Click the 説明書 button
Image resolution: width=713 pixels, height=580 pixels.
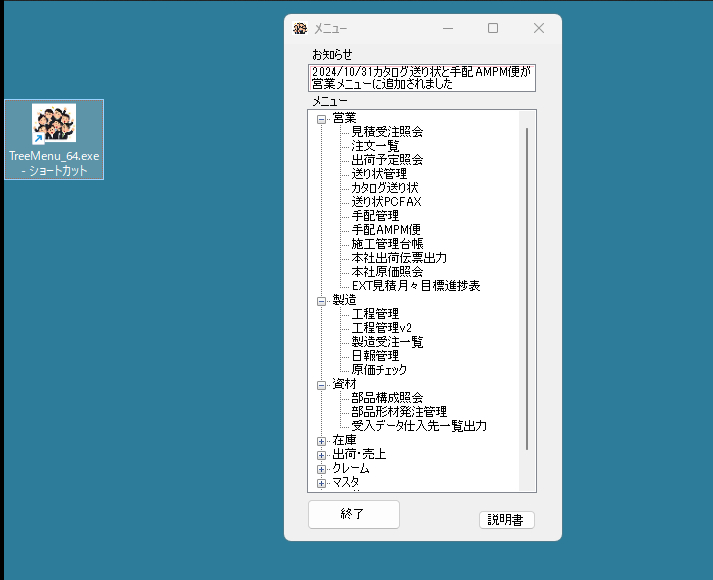coord(507,520)
